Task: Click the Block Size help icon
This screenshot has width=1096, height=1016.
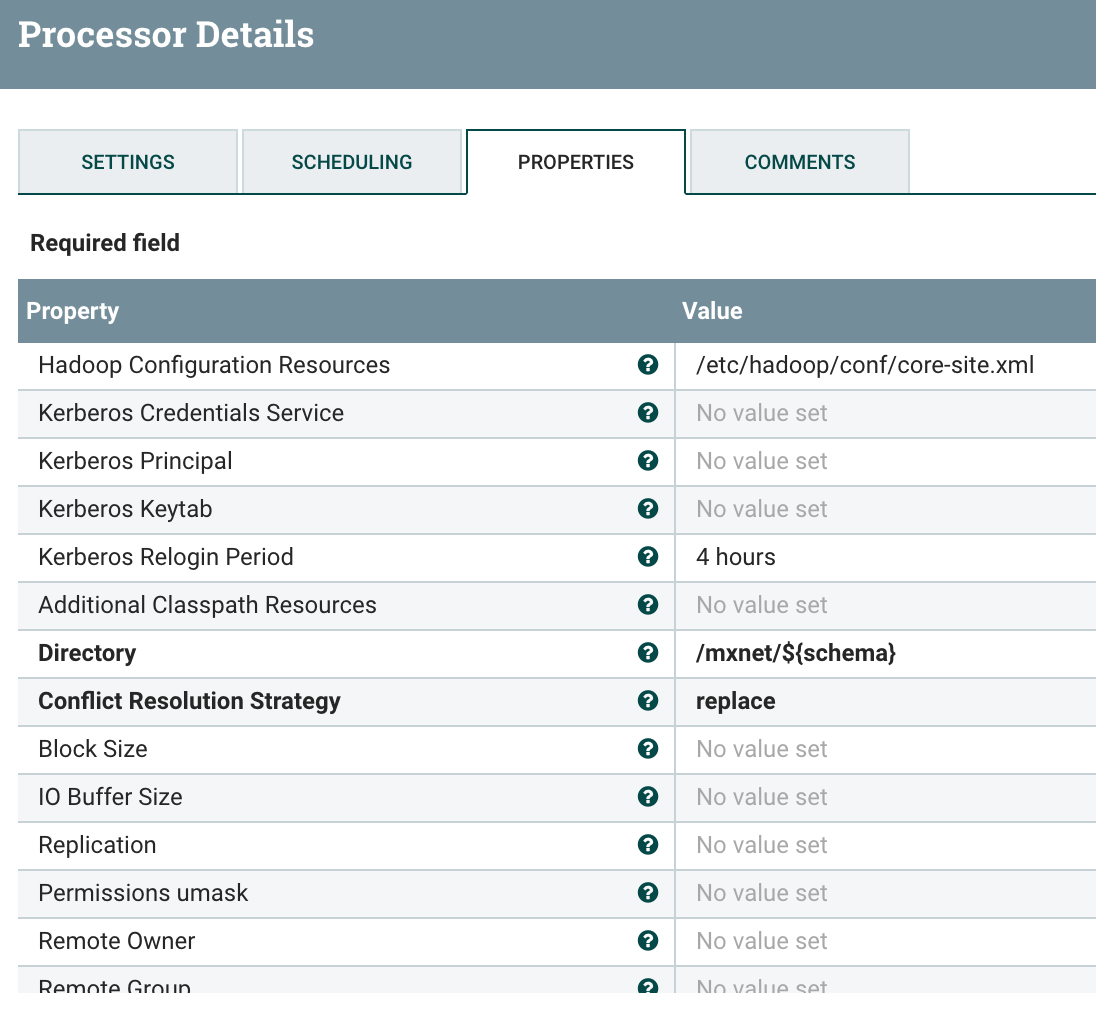Action: tap(648, 749)
